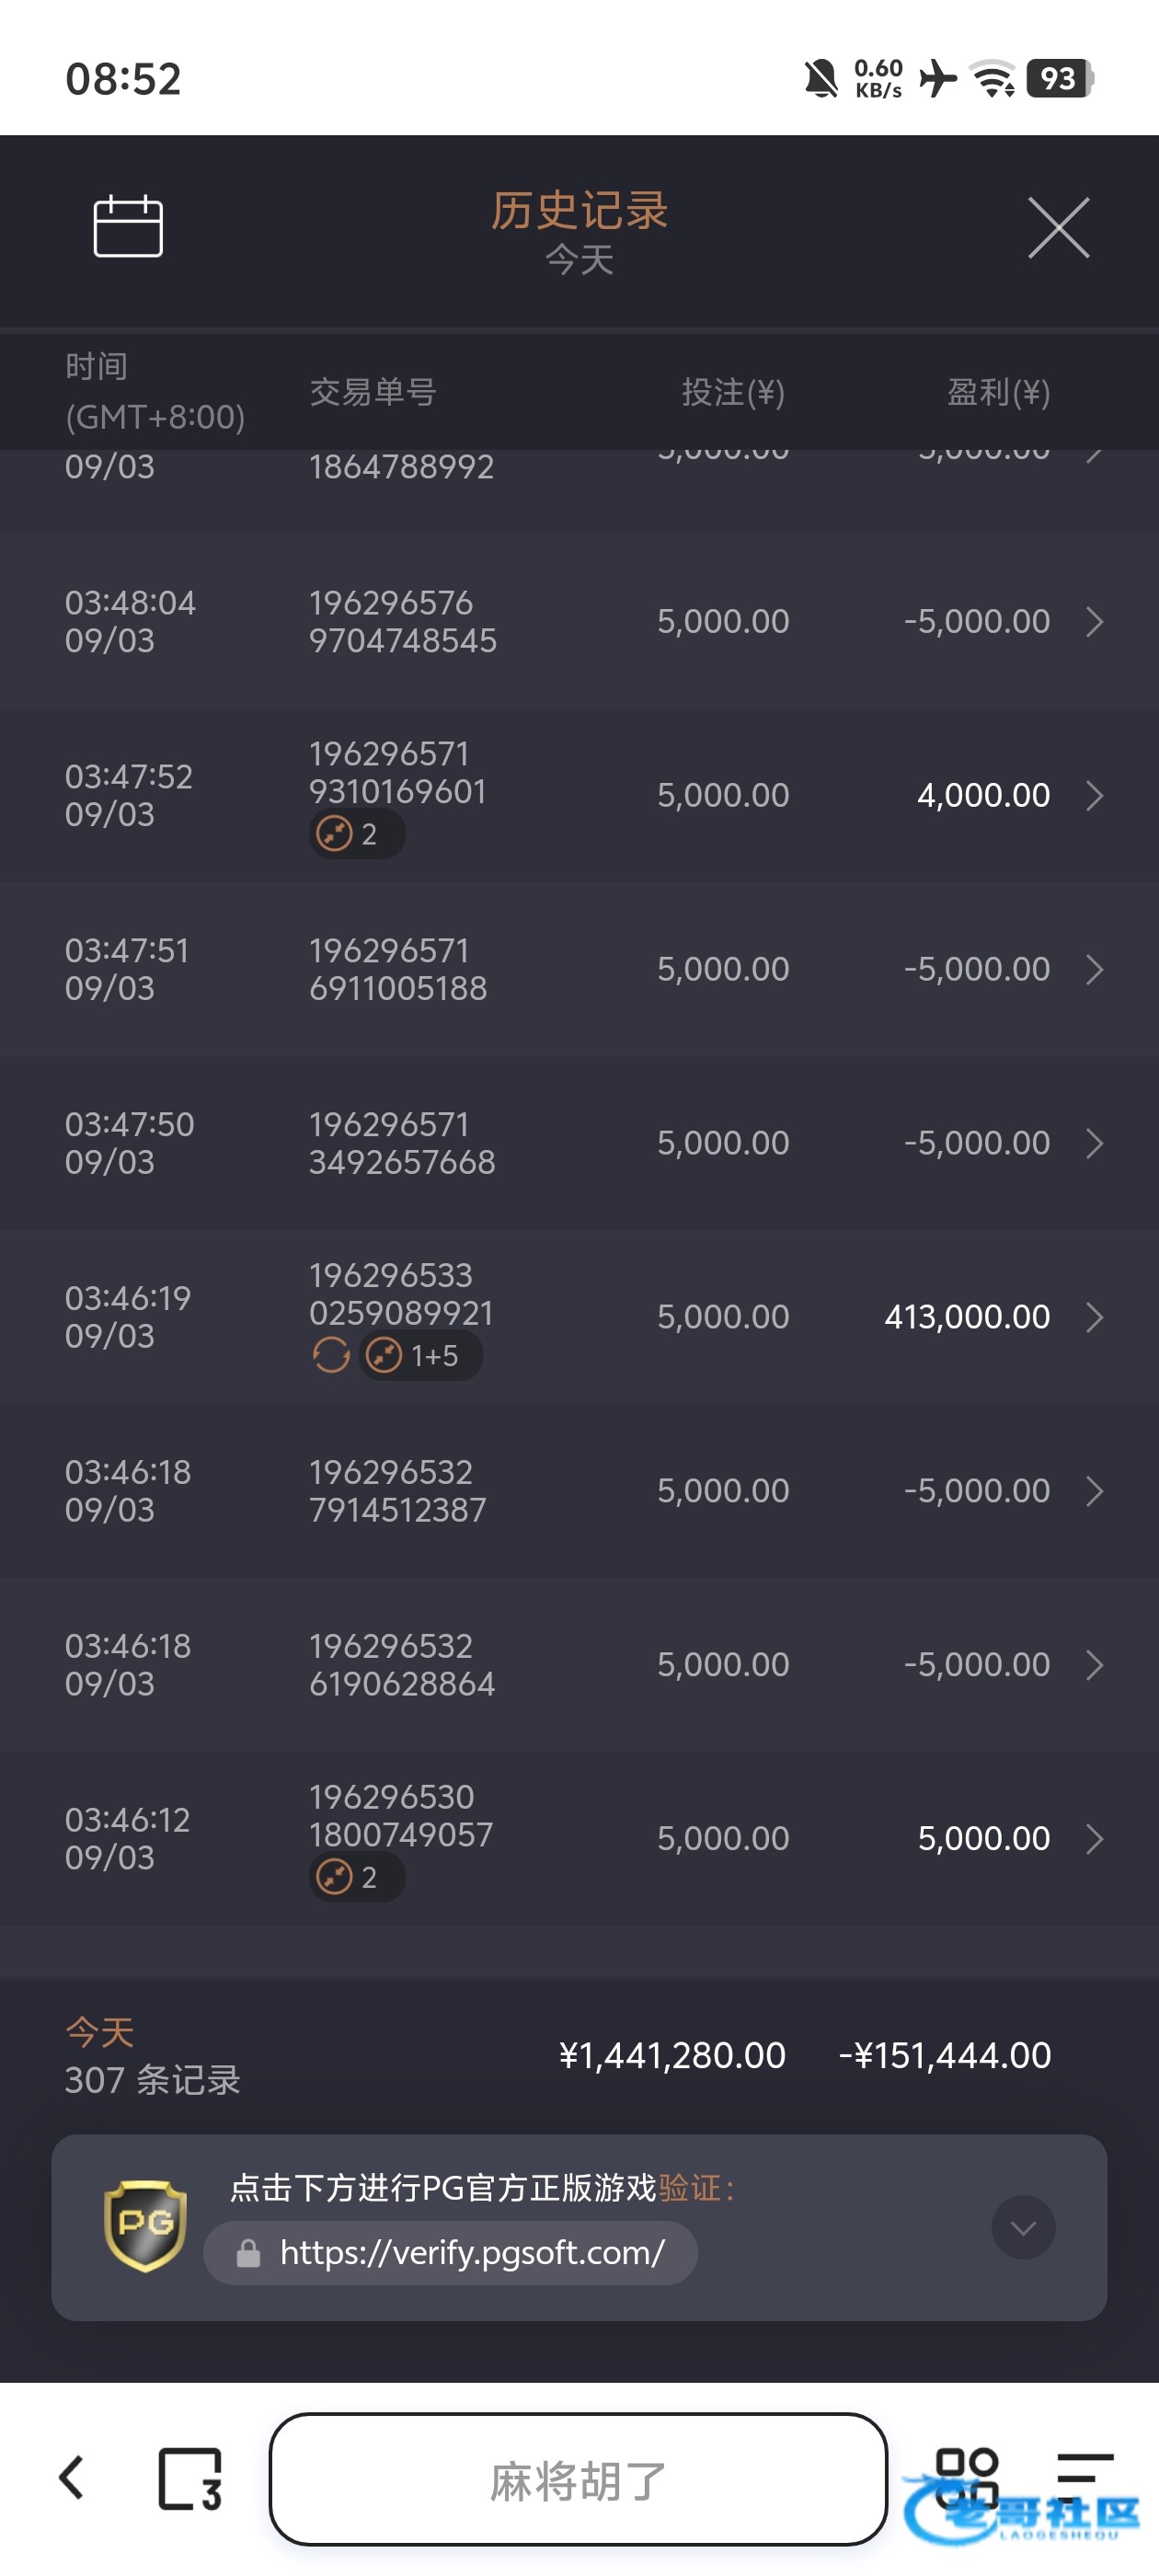Open the browser tabs counter showing 3

click(x=190, y=2478)
